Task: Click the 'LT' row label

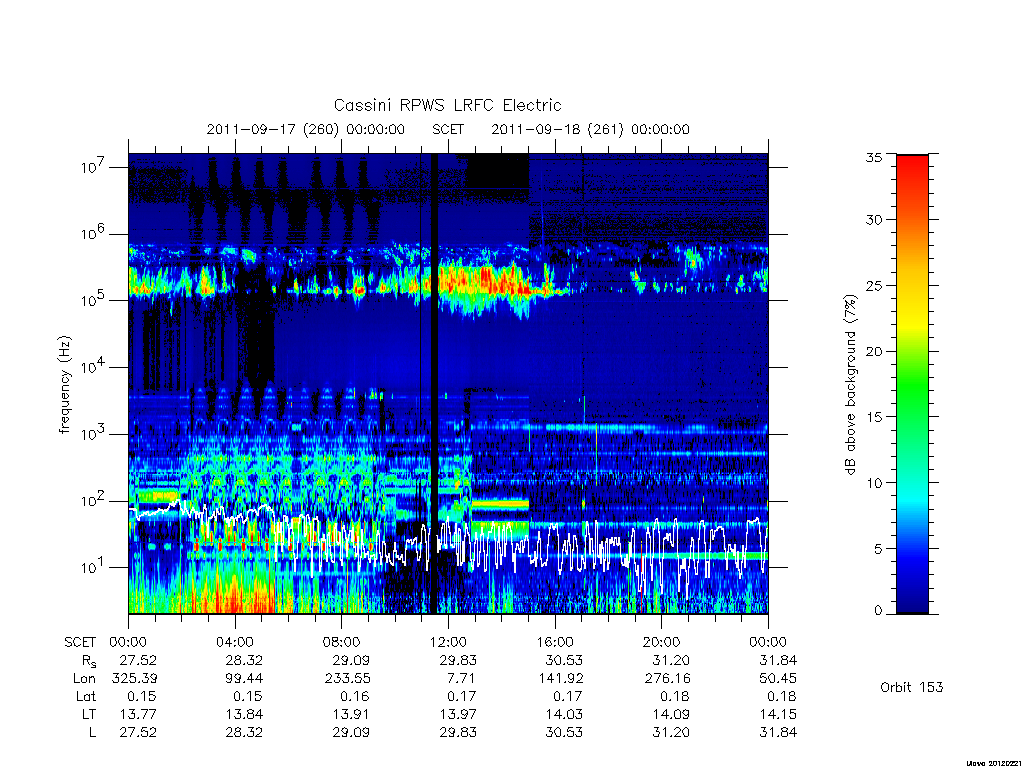Action: 89,714
